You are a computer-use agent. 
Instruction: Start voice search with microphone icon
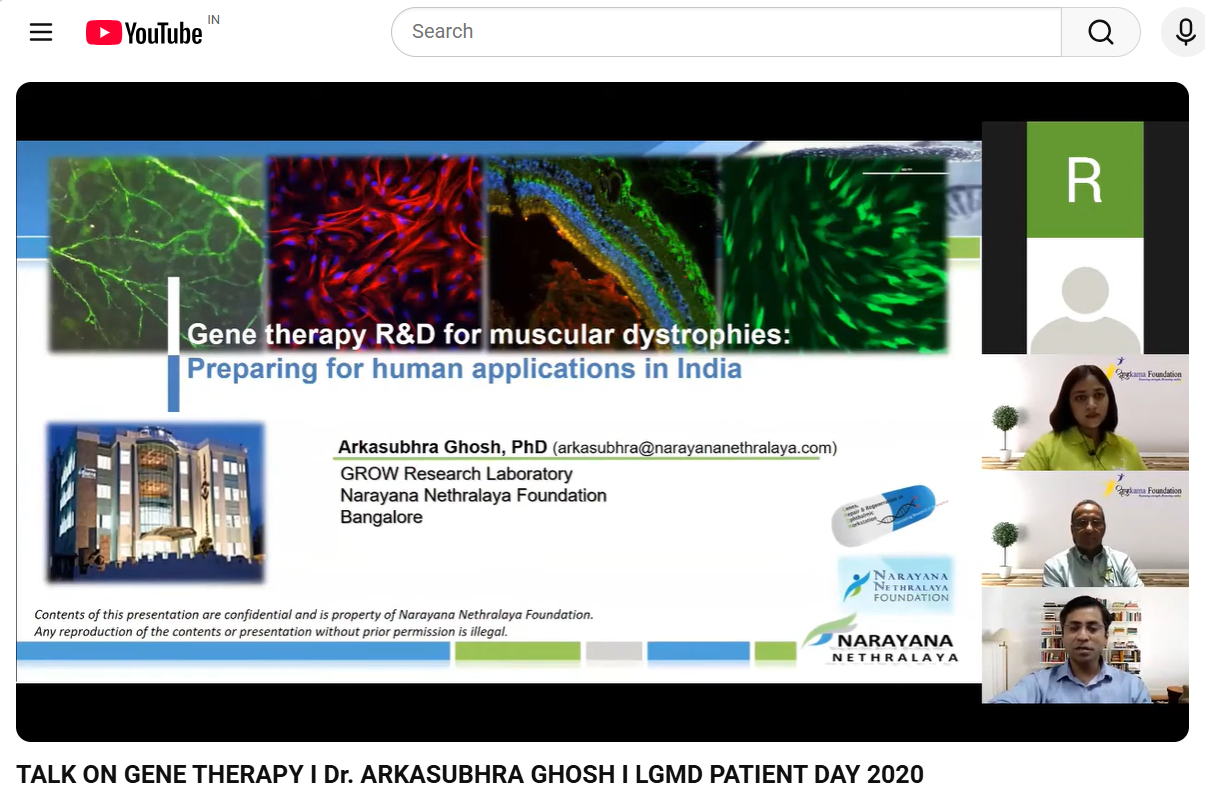pos(1185,32)
